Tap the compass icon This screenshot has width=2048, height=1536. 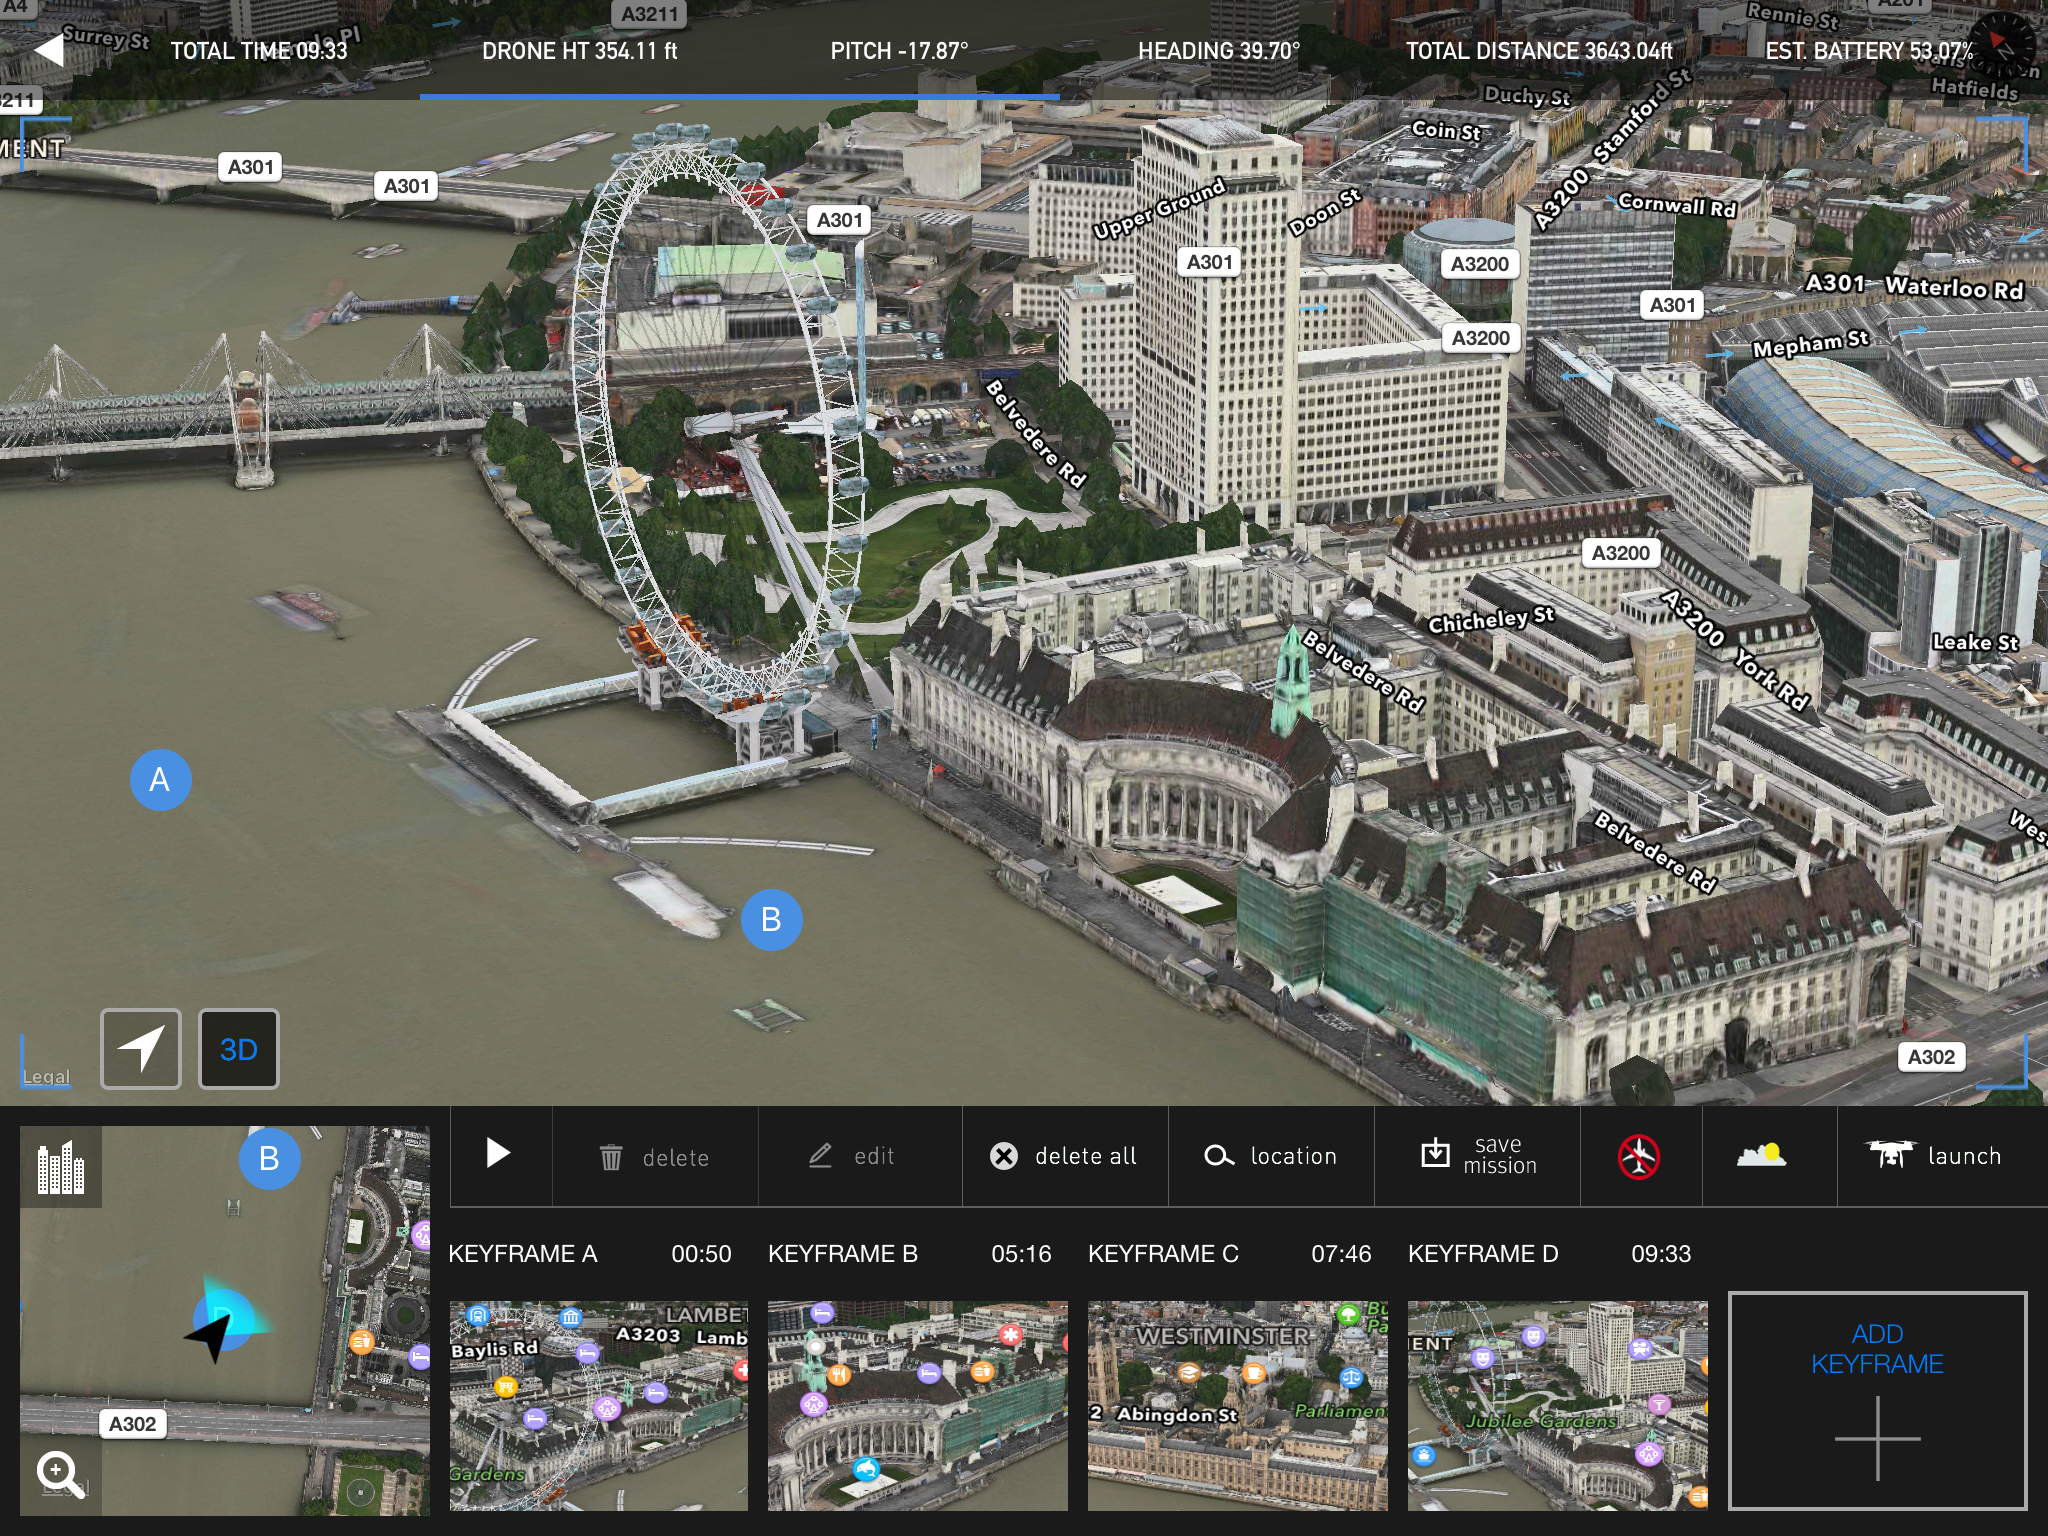2003,45
